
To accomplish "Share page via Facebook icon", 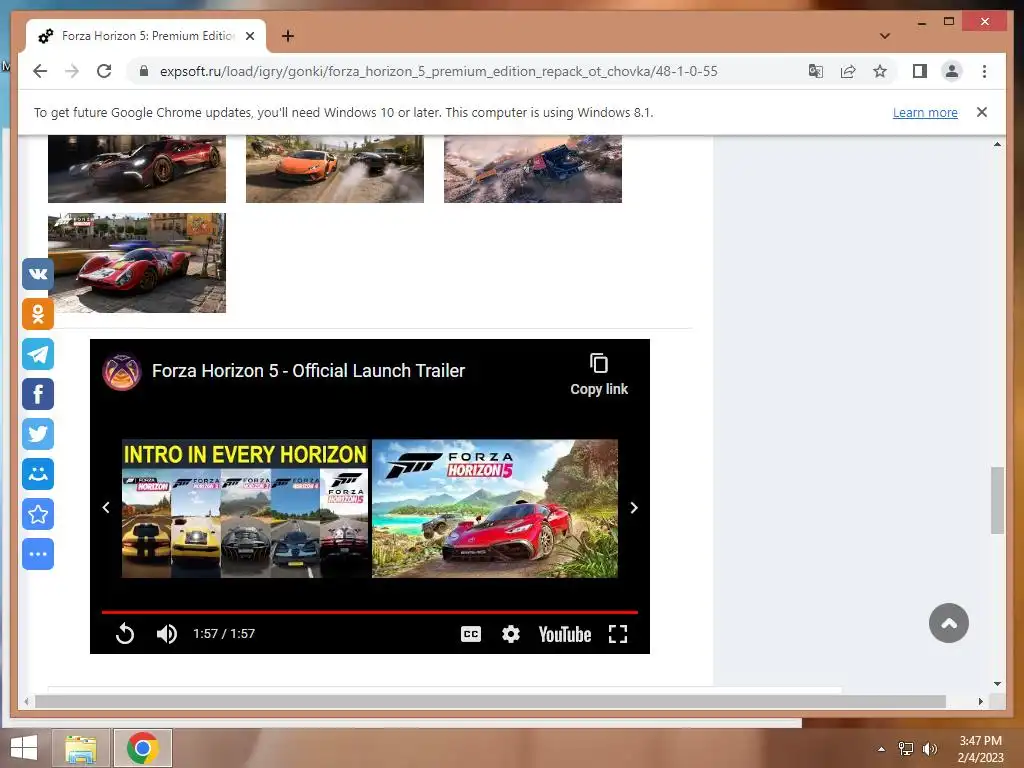I will [38, 394].
